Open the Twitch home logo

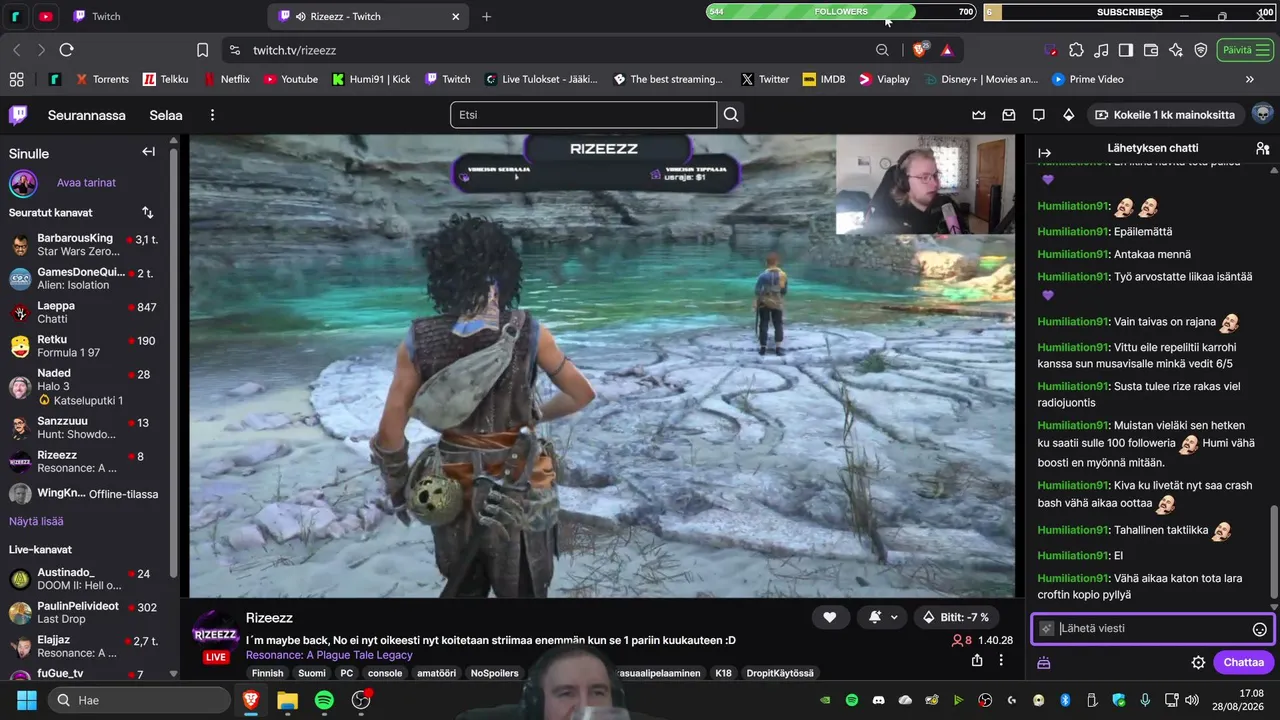[18, 115]
